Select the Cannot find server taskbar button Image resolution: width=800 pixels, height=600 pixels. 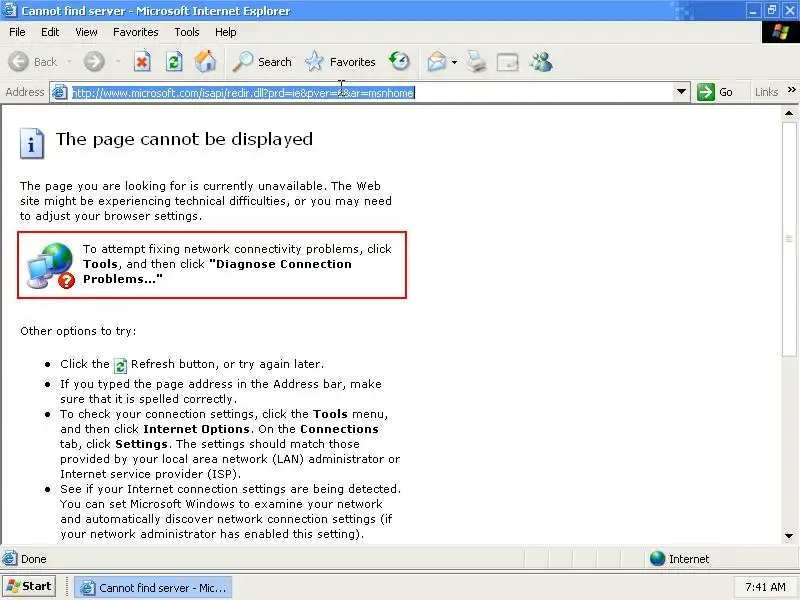tap(154, 588)
